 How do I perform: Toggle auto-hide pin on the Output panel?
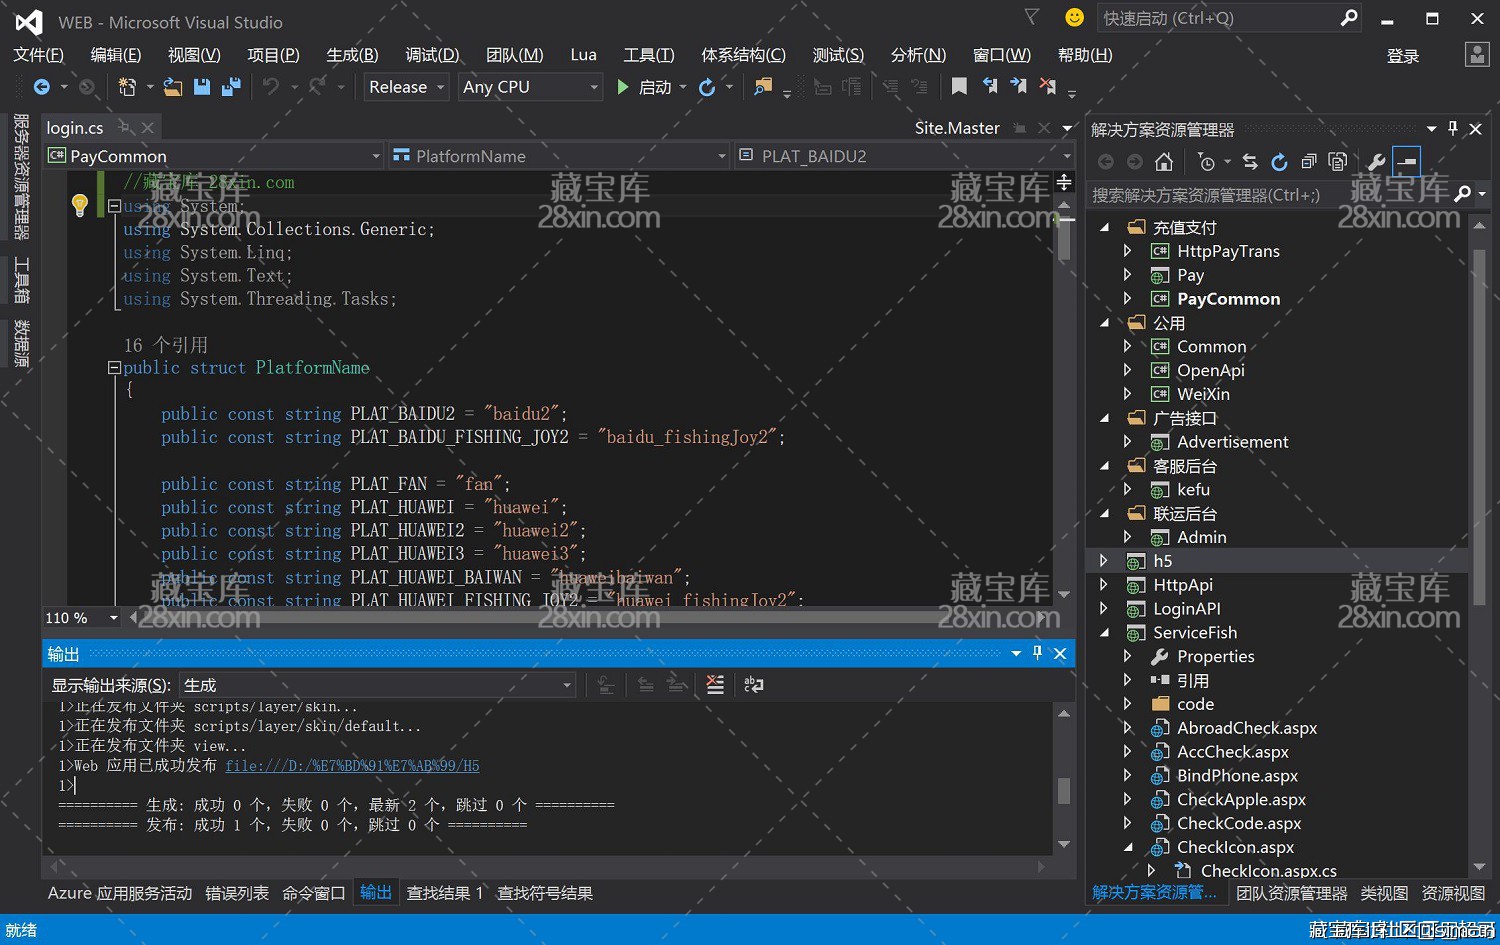(1037, 653)
